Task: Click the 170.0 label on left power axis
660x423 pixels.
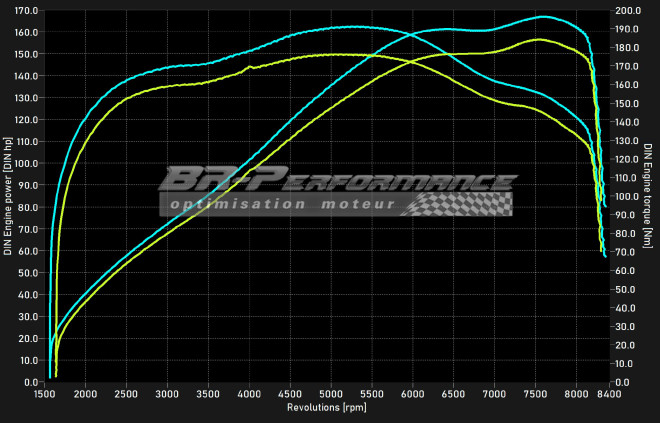Action: click(25, 11)
